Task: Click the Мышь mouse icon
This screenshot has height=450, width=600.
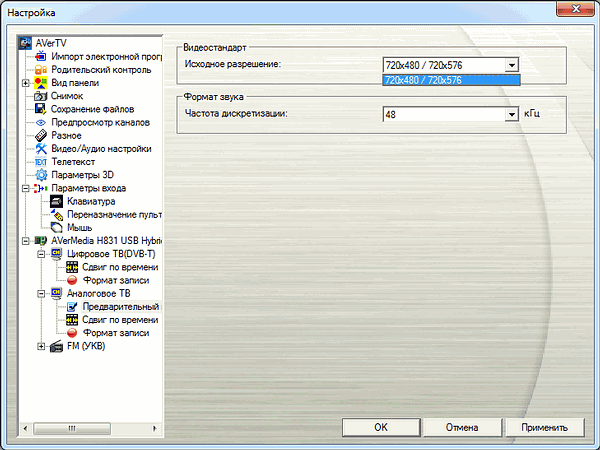Action: point(56,228)
